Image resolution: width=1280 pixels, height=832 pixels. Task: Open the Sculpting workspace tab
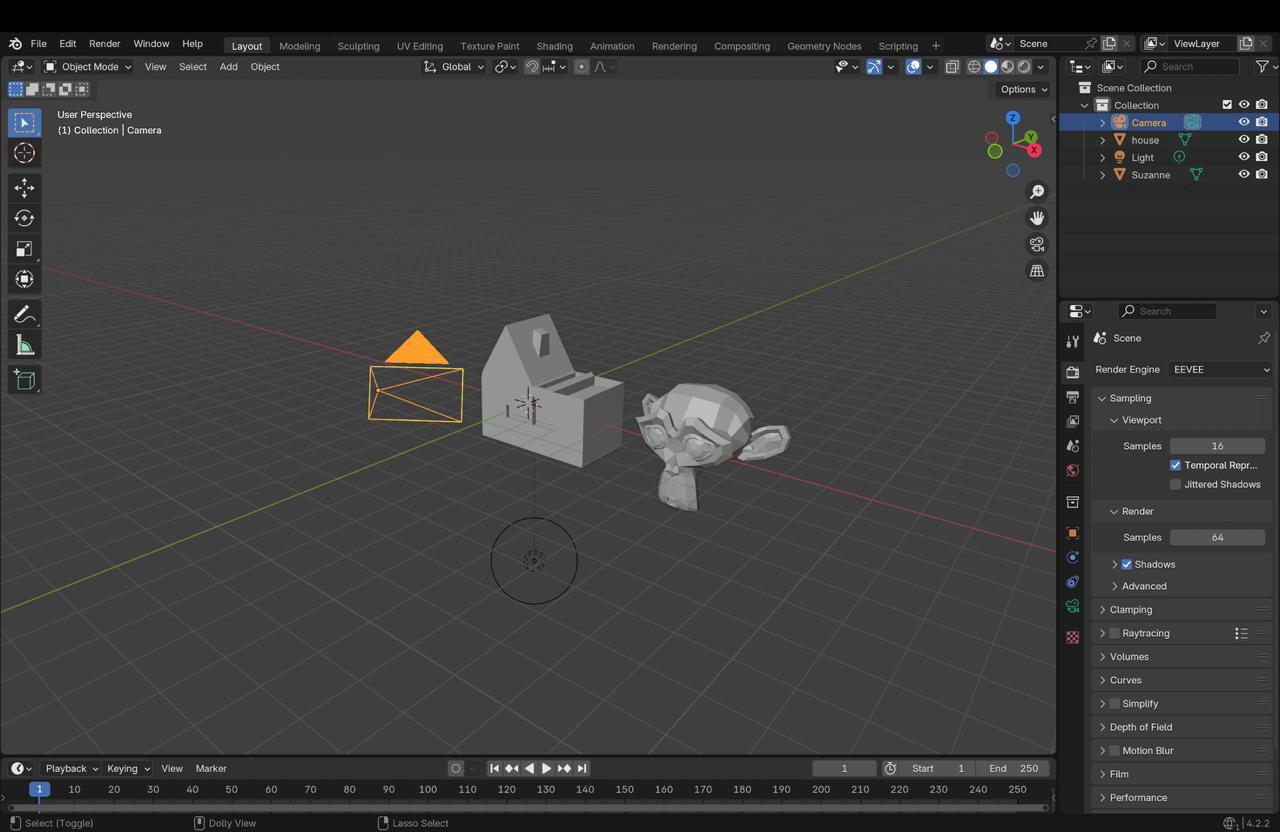click(358, 46)
